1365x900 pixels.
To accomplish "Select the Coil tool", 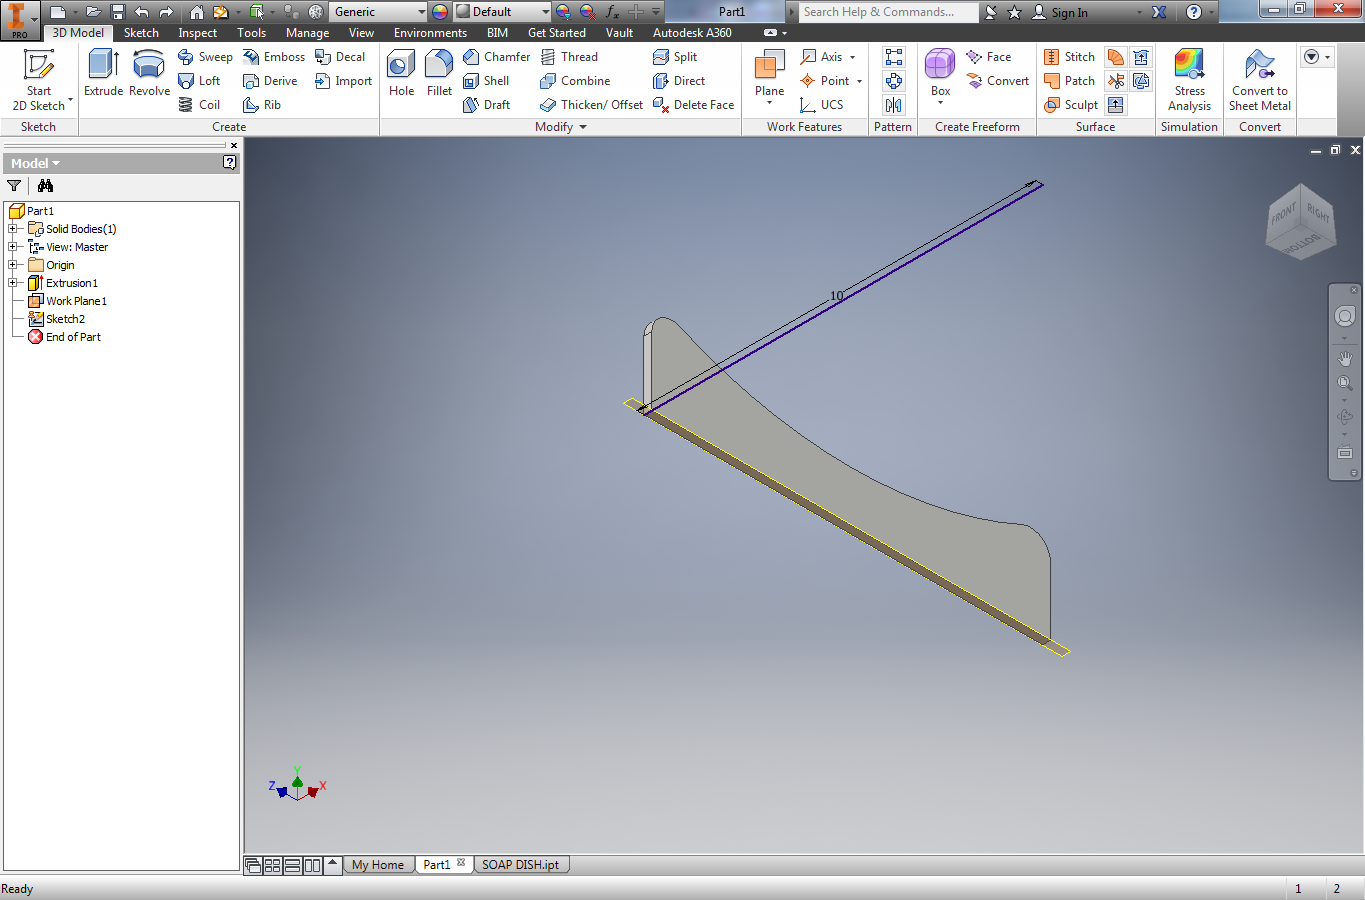I will (199, 105).
